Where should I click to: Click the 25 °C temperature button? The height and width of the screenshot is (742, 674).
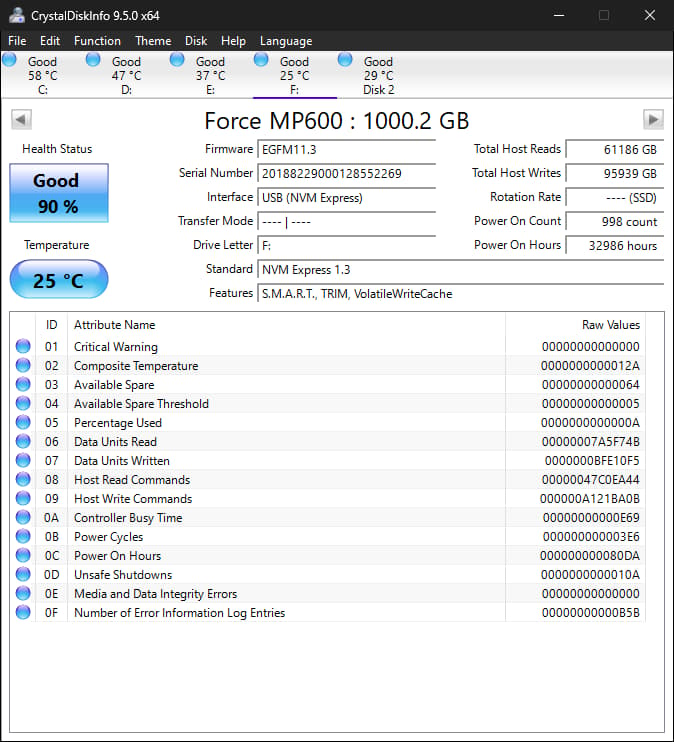pos(59,280)
